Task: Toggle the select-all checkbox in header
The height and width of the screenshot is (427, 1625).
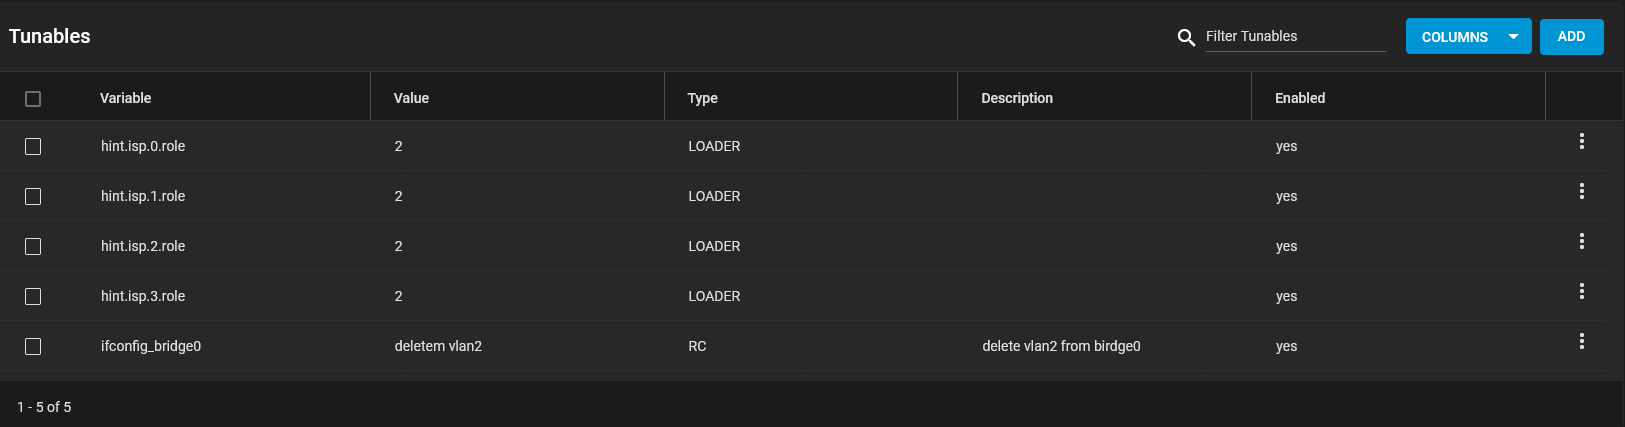Action: 33,99
